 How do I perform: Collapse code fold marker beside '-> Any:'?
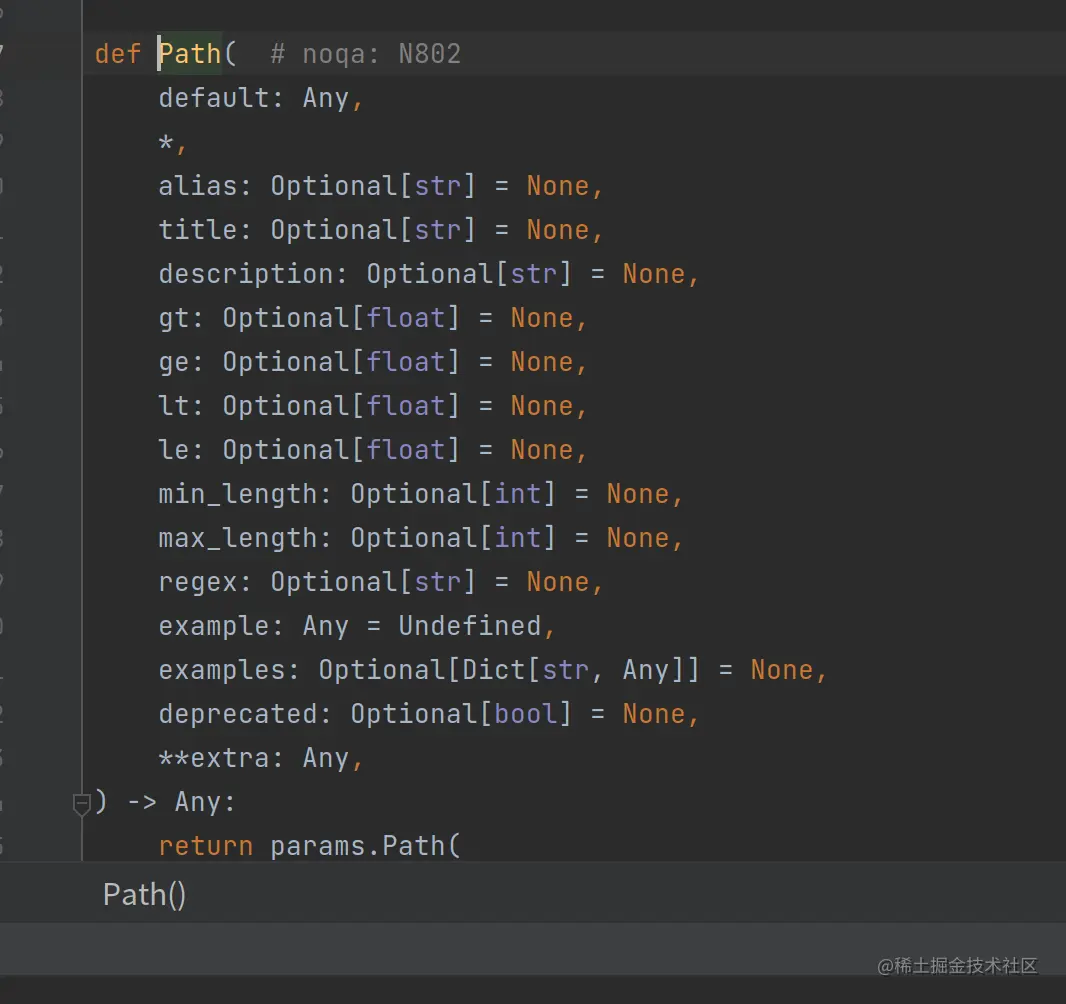tap(82, 804)
